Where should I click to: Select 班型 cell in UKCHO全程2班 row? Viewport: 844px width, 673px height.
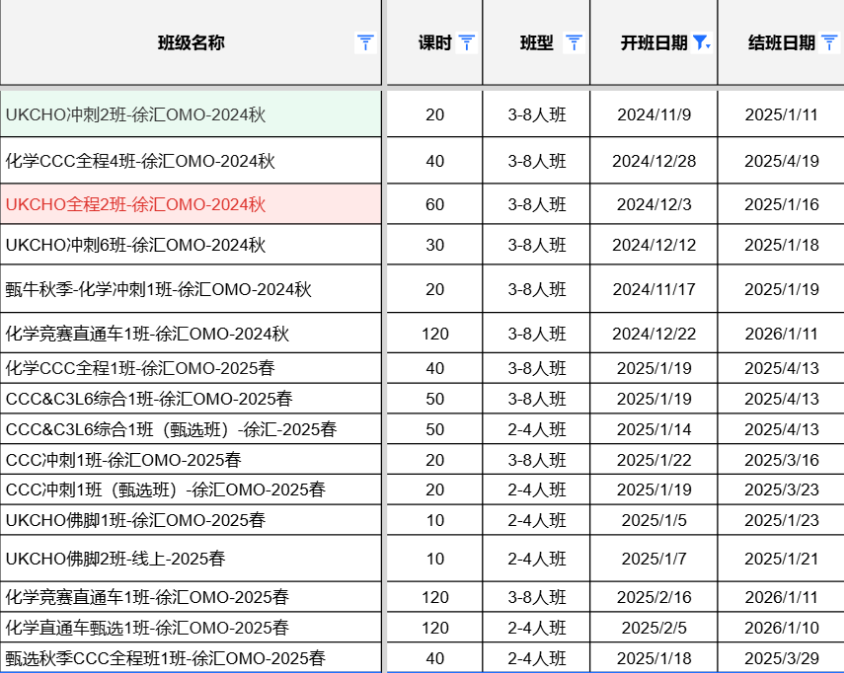click(x=536, y=204)
